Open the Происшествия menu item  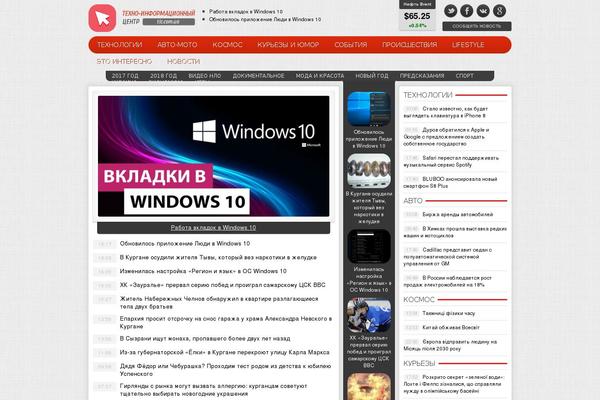tap(409, 45)
